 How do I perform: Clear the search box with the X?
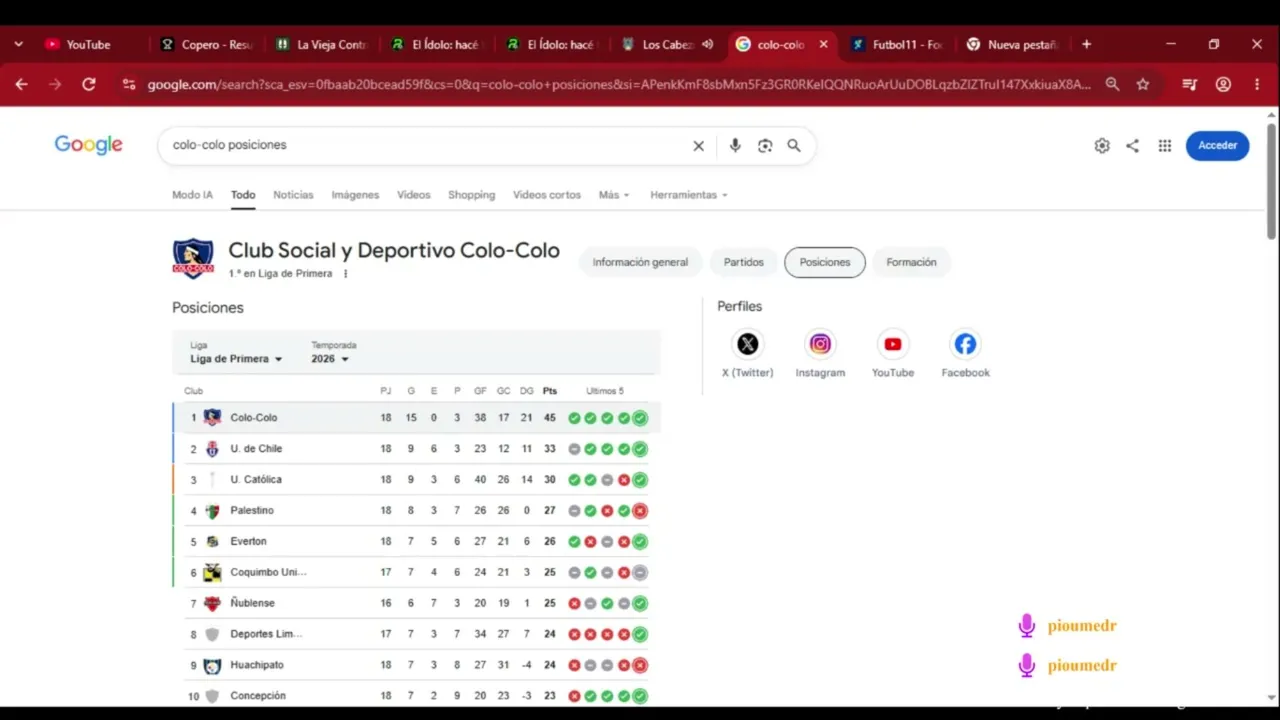699,146
